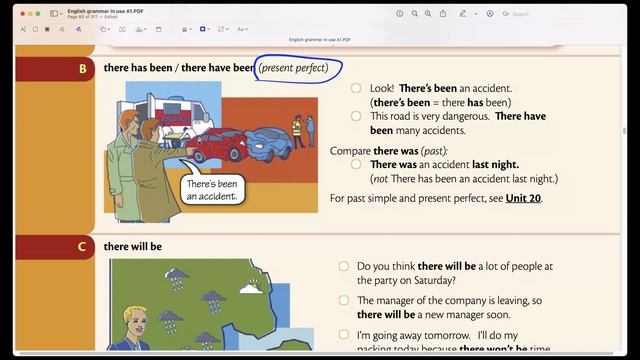Click the car accident illustration
Image resolution: width=640 pixels, height=360 pixels.
[x=211, y=151]
